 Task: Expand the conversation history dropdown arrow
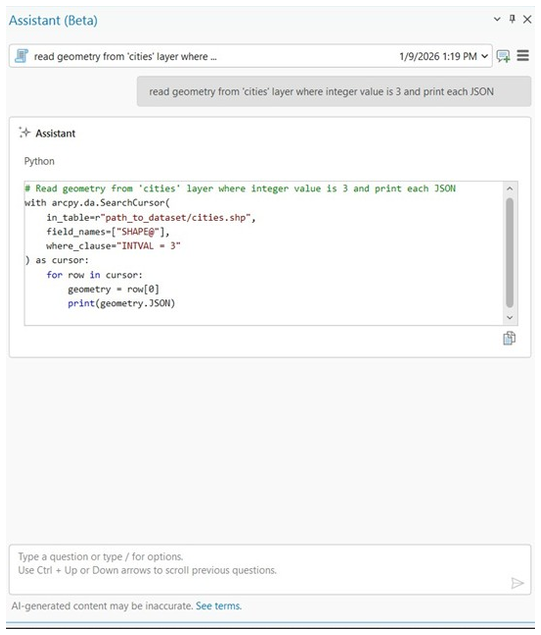coord(484,56)
